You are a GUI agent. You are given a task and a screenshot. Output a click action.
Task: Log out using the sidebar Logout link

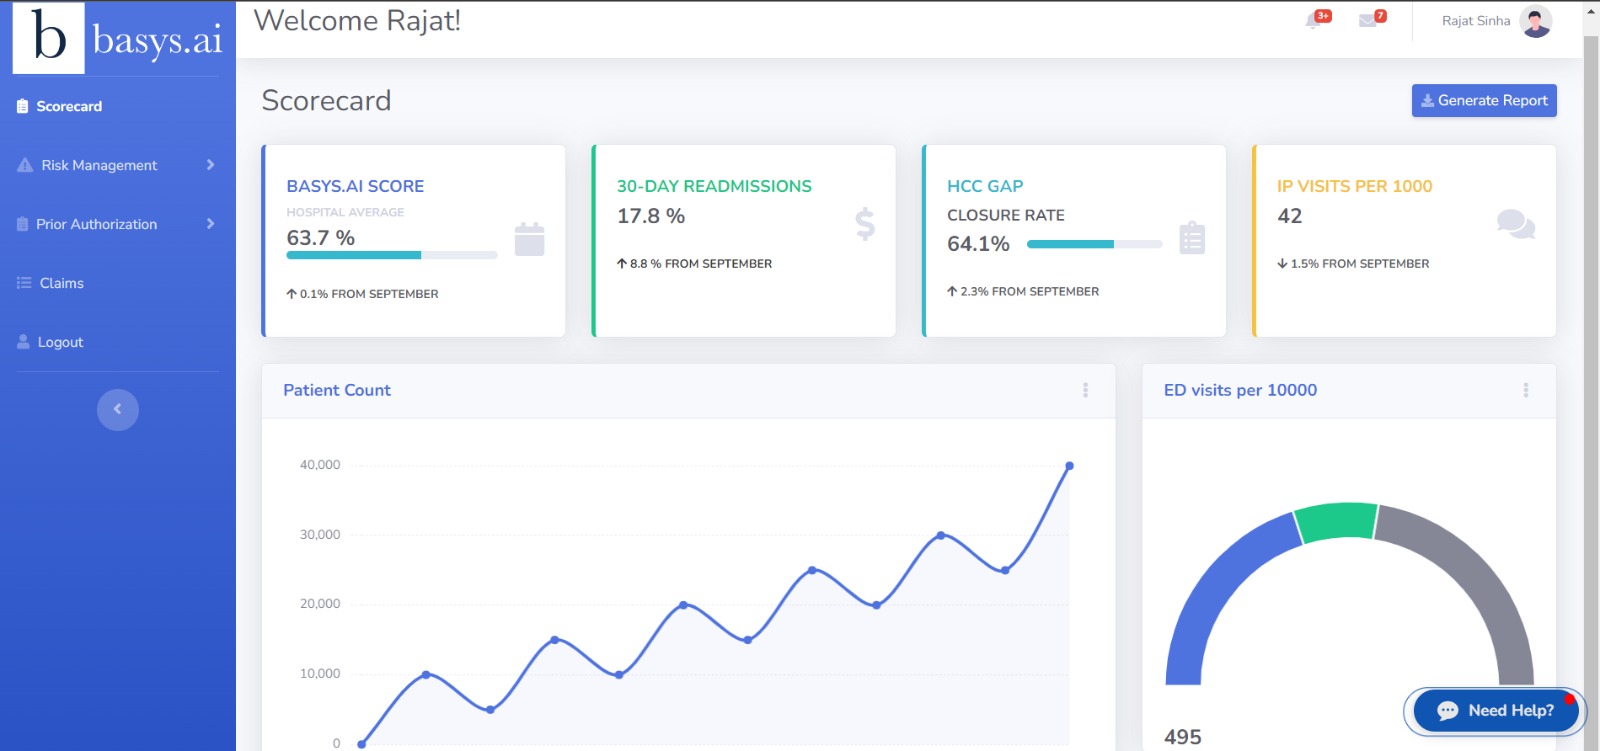coord(60,342)
